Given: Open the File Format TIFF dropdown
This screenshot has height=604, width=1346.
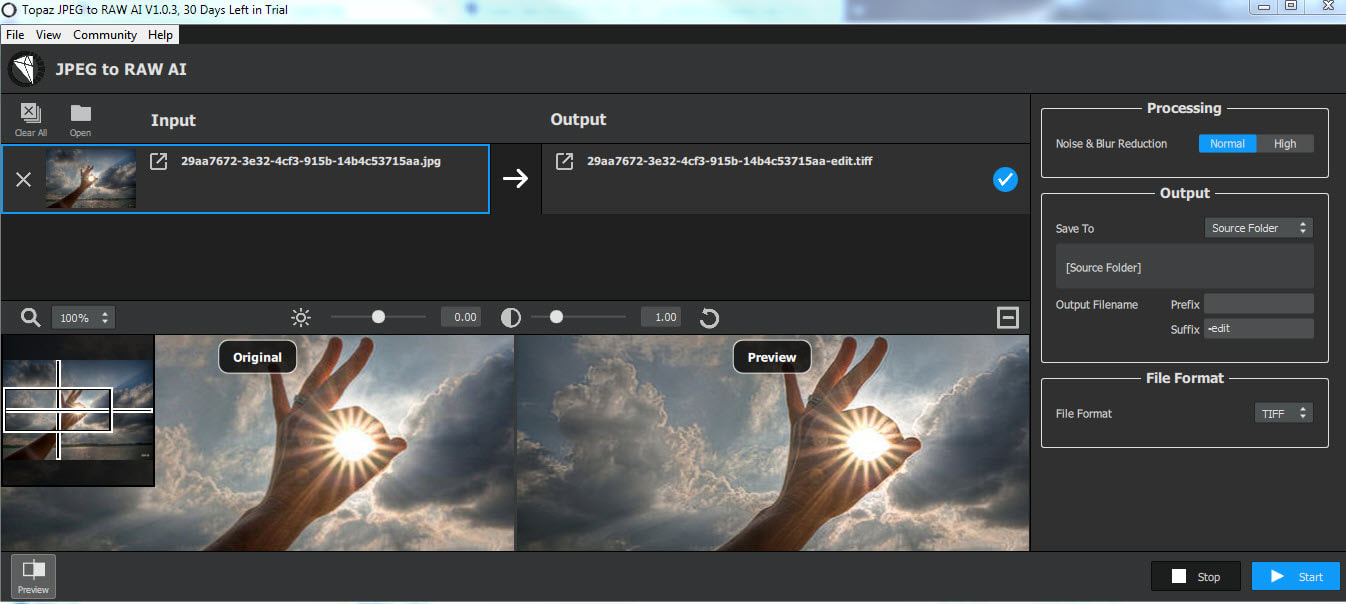Looking at the screenshot, I should [x=1284, y=413].
